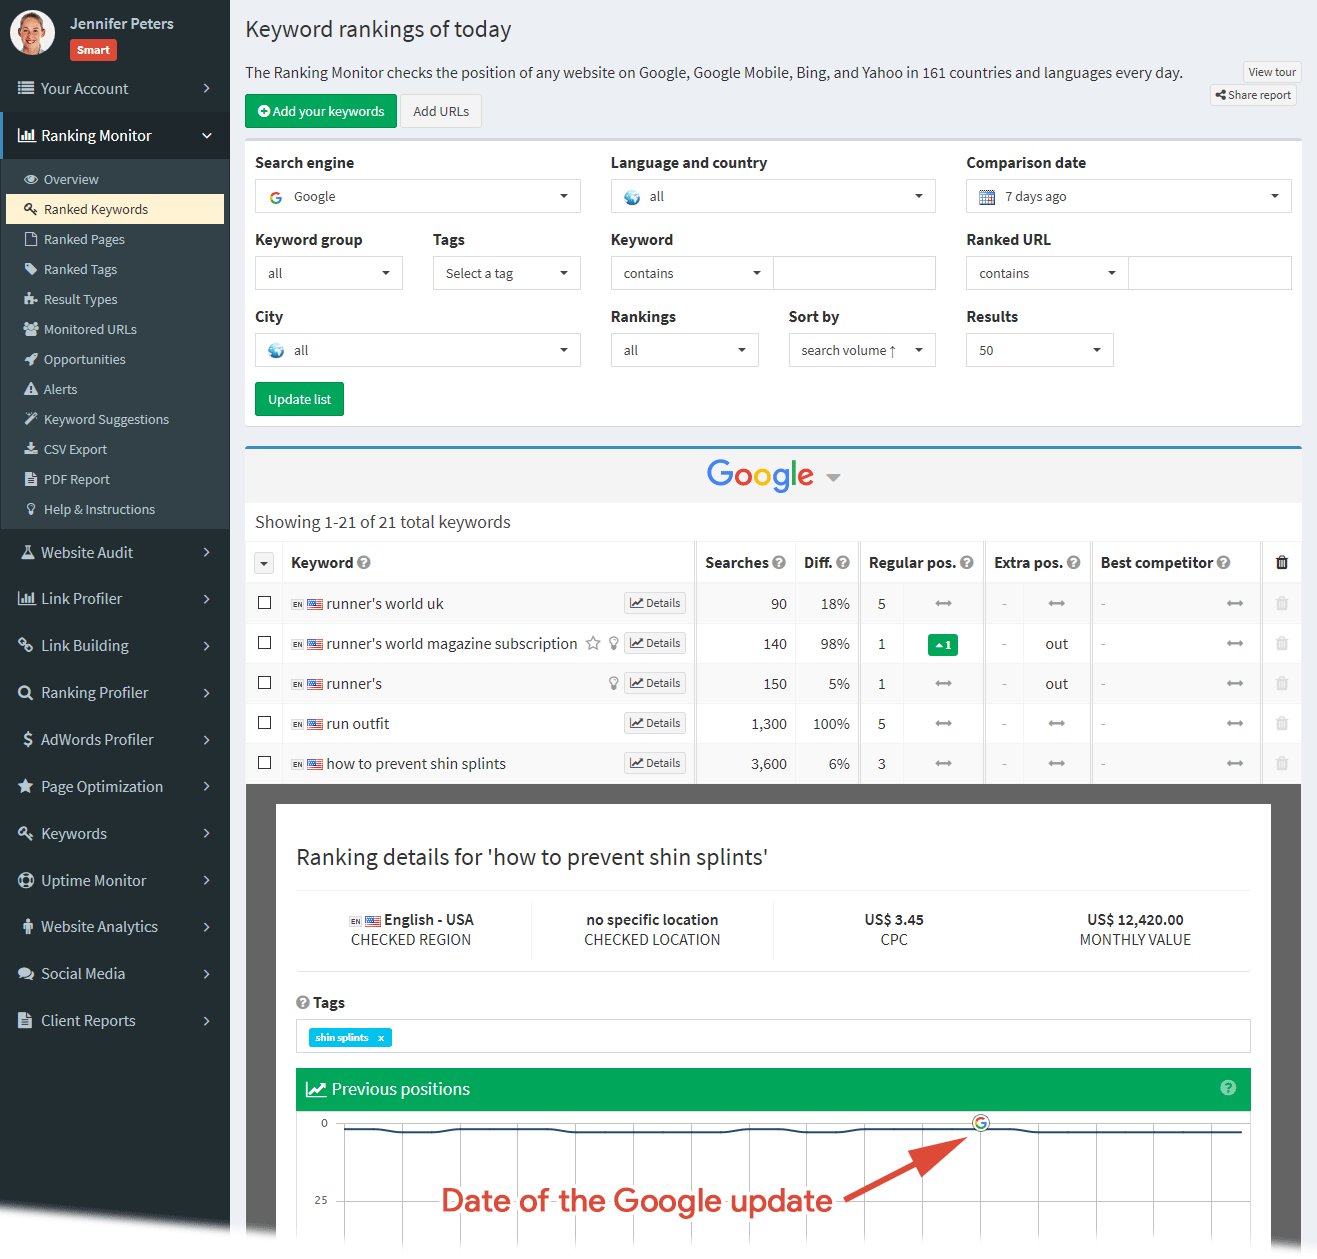The height and width of the screenshot is (1259, 1317).
Task: Open Ranked Pages in the sidebar
Action: coord(84,240)
